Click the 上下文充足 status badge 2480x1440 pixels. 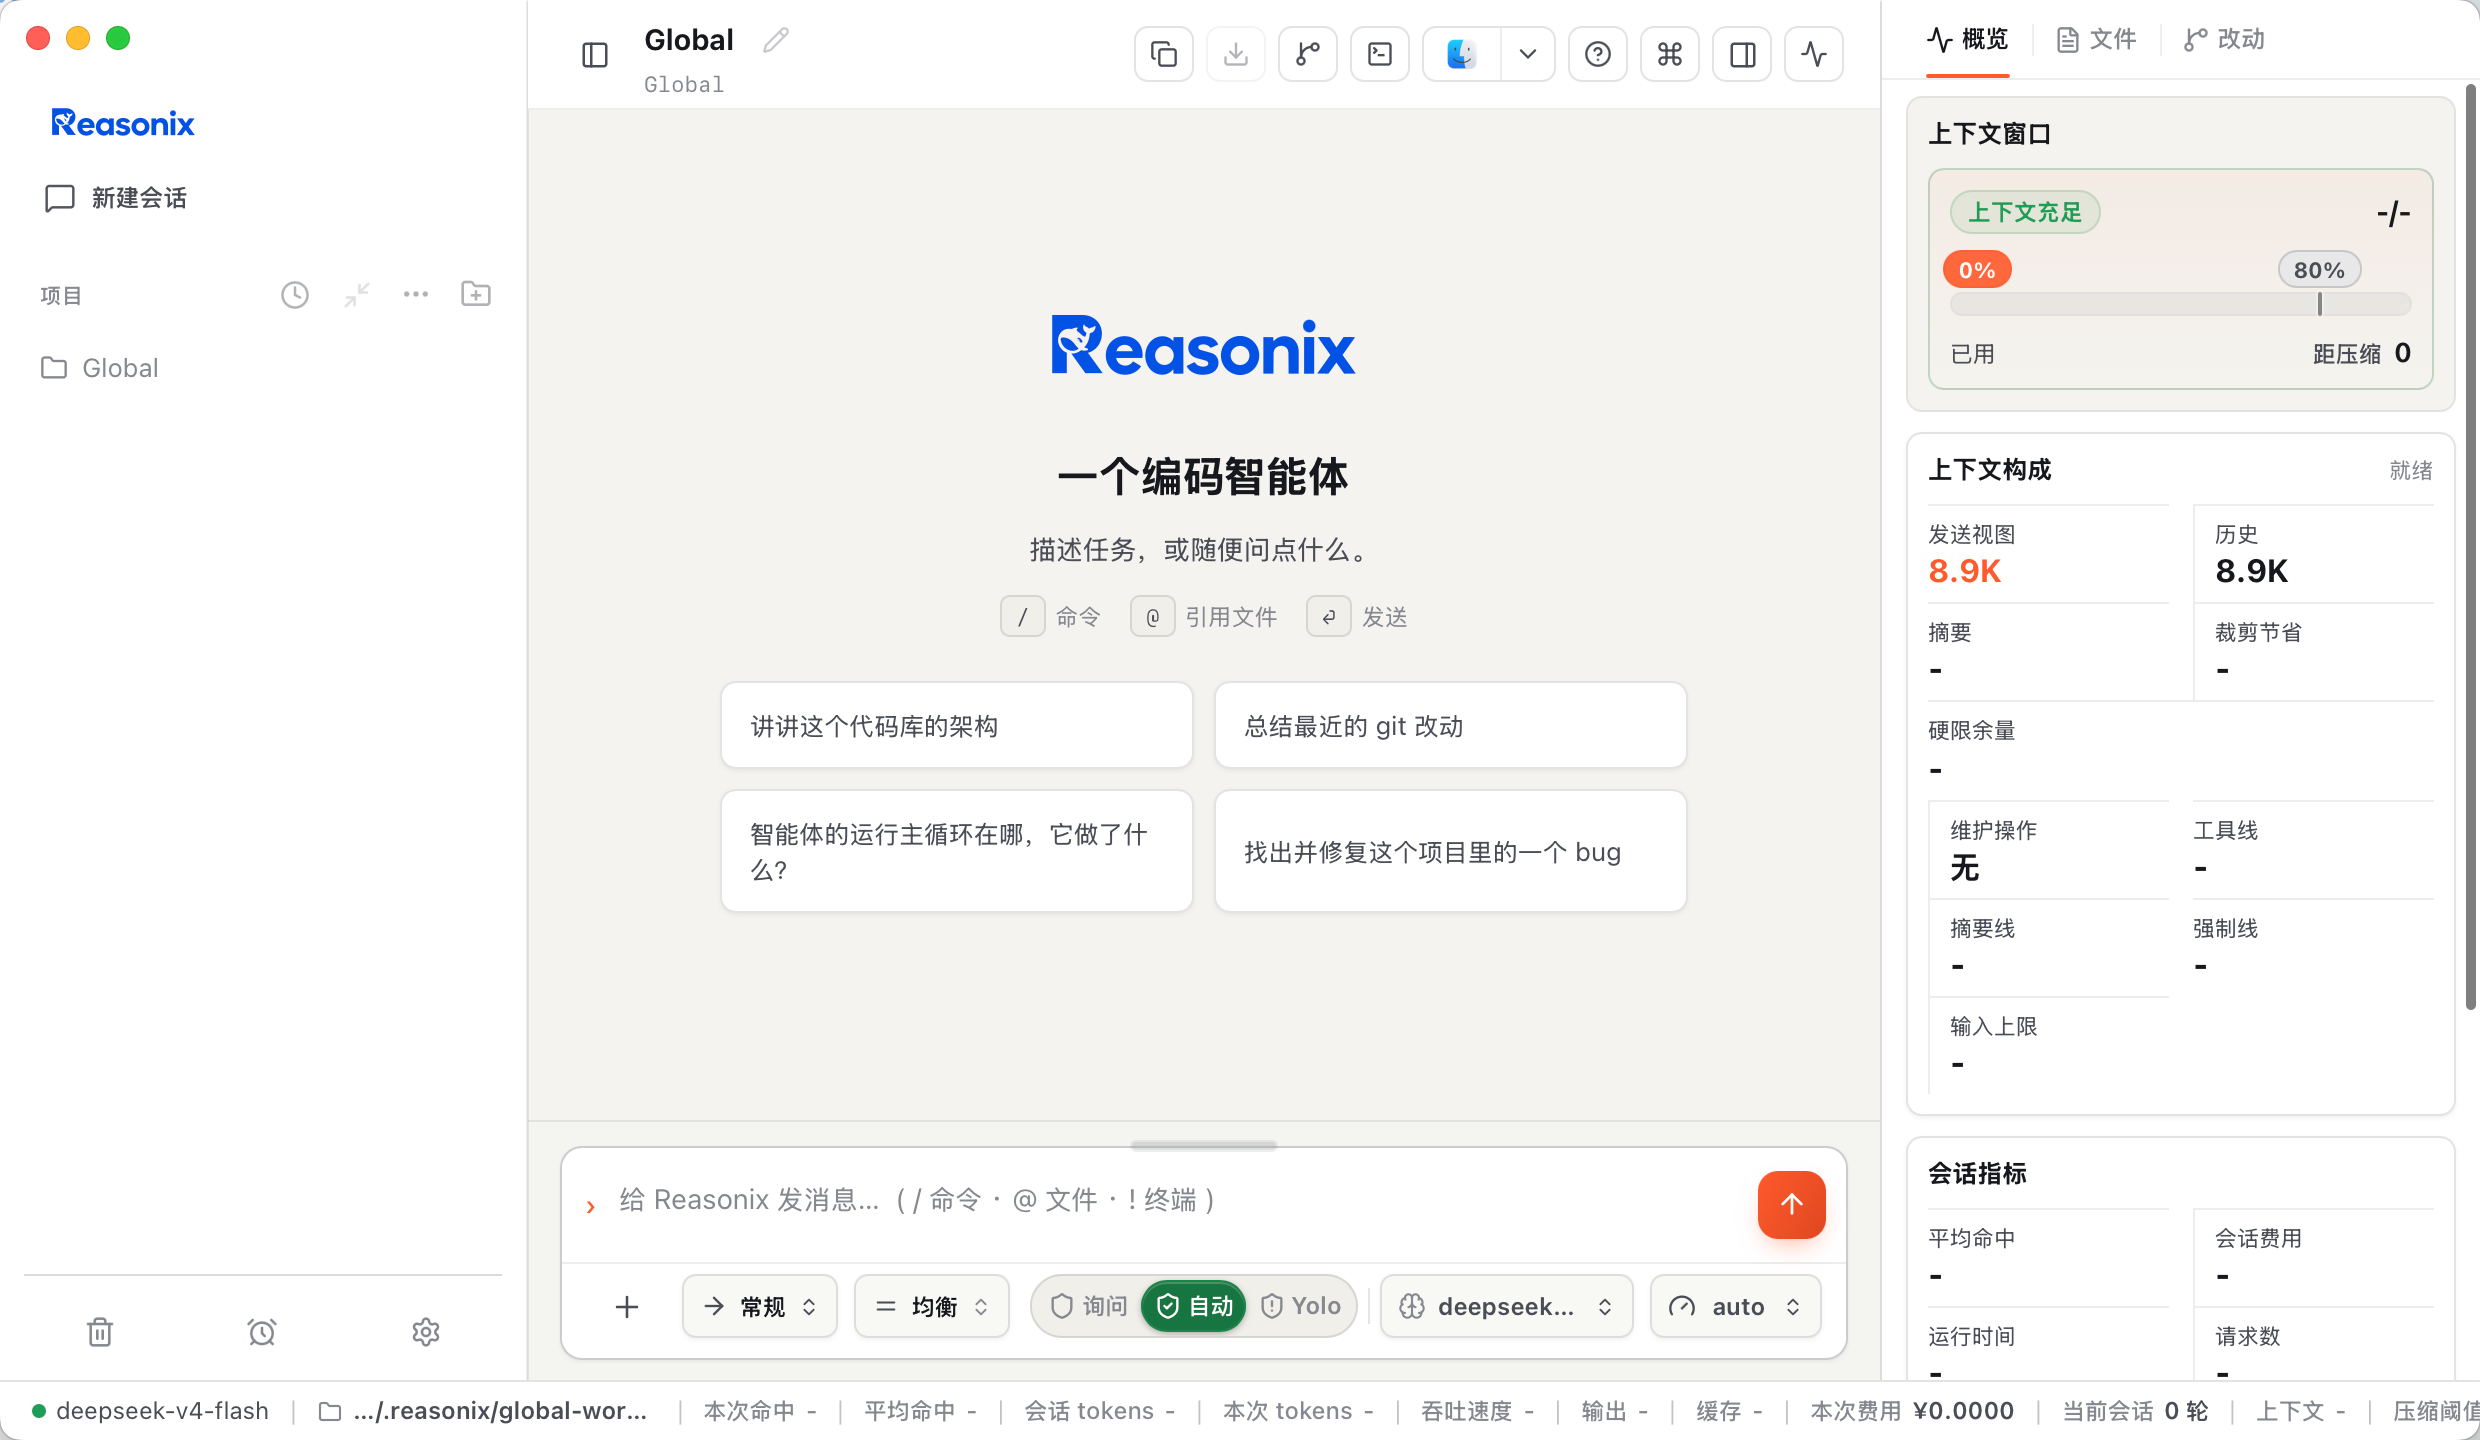point(2025,212)
